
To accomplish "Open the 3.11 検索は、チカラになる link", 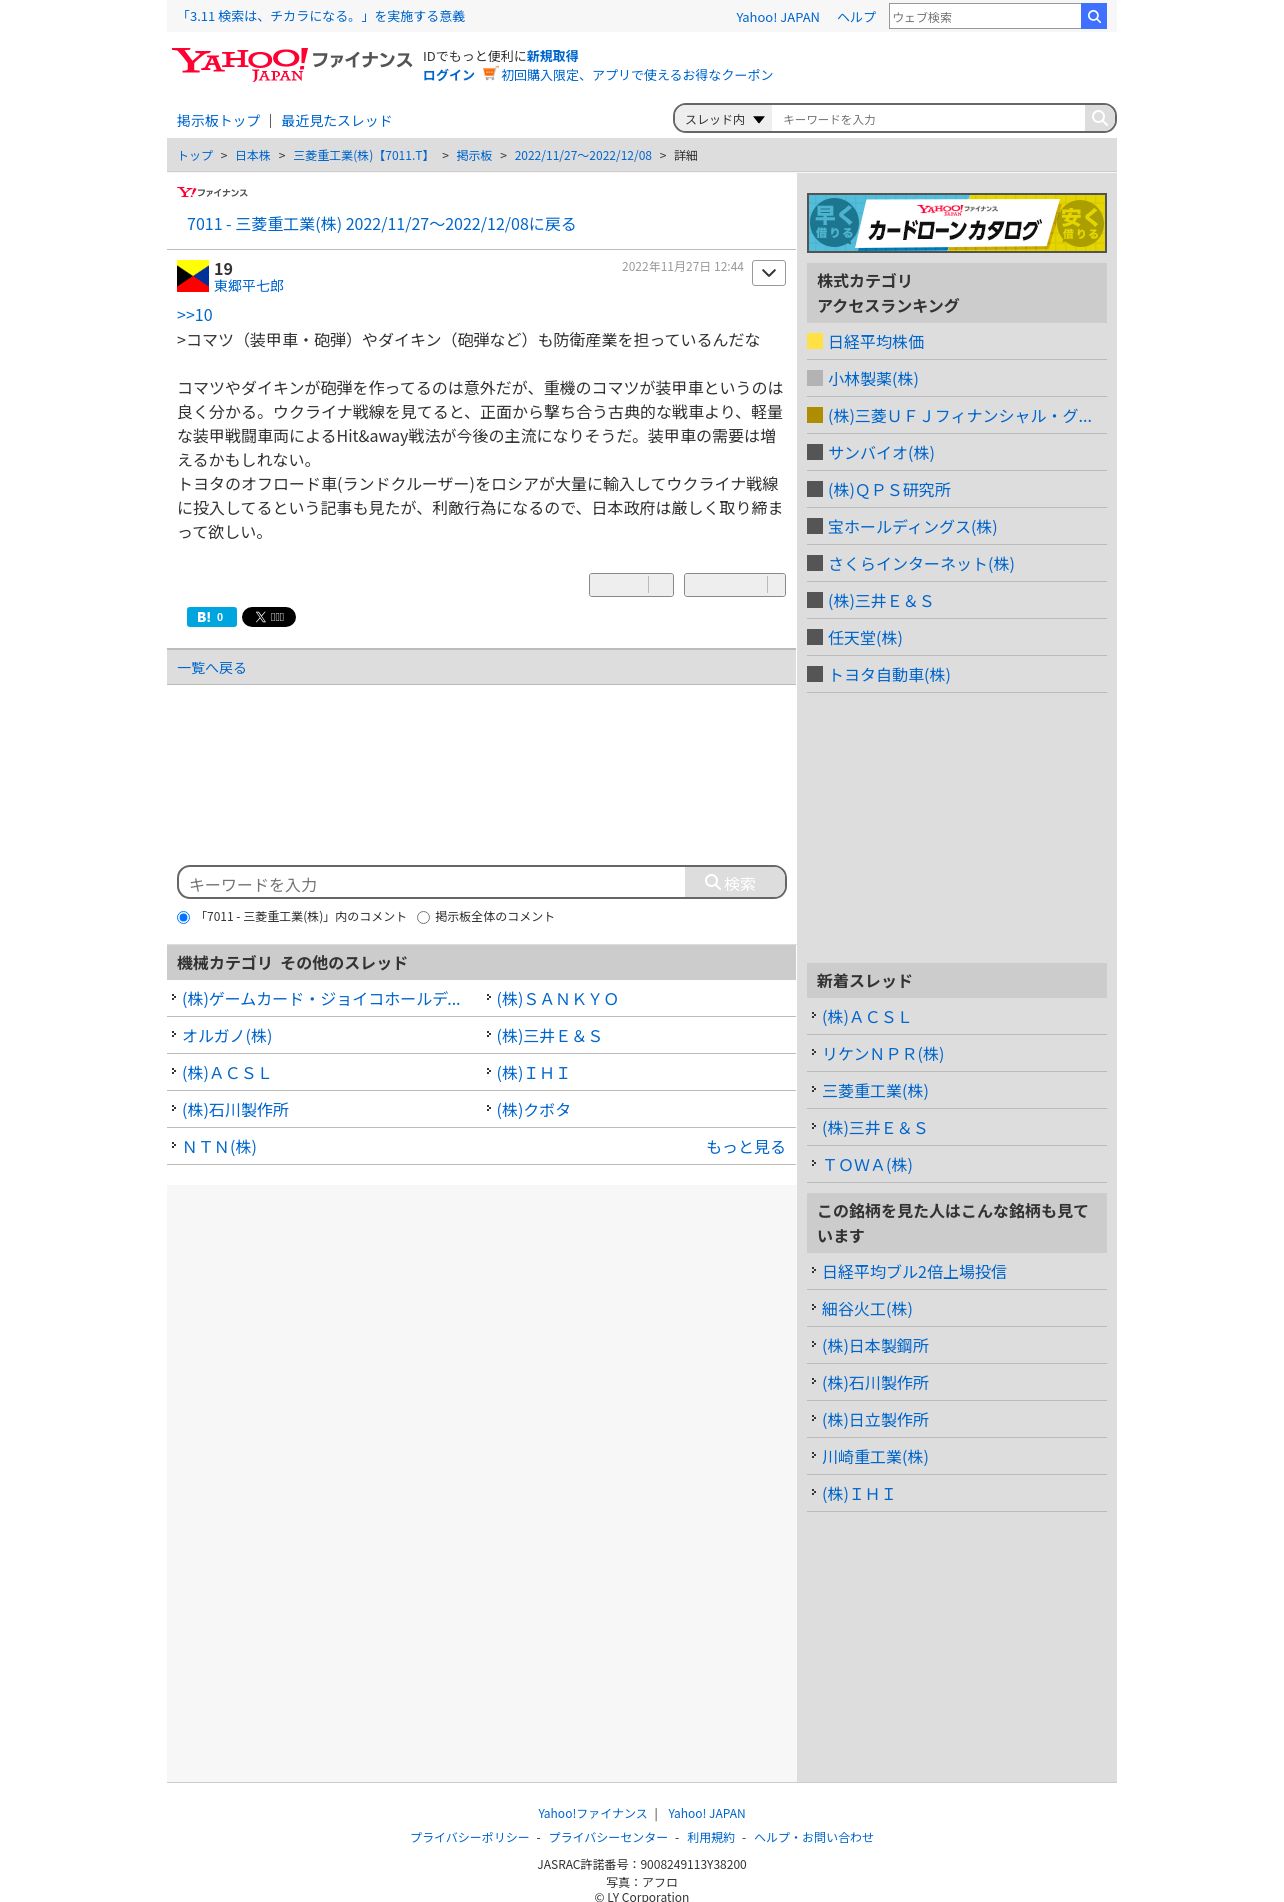I will (x=321, y=16).
